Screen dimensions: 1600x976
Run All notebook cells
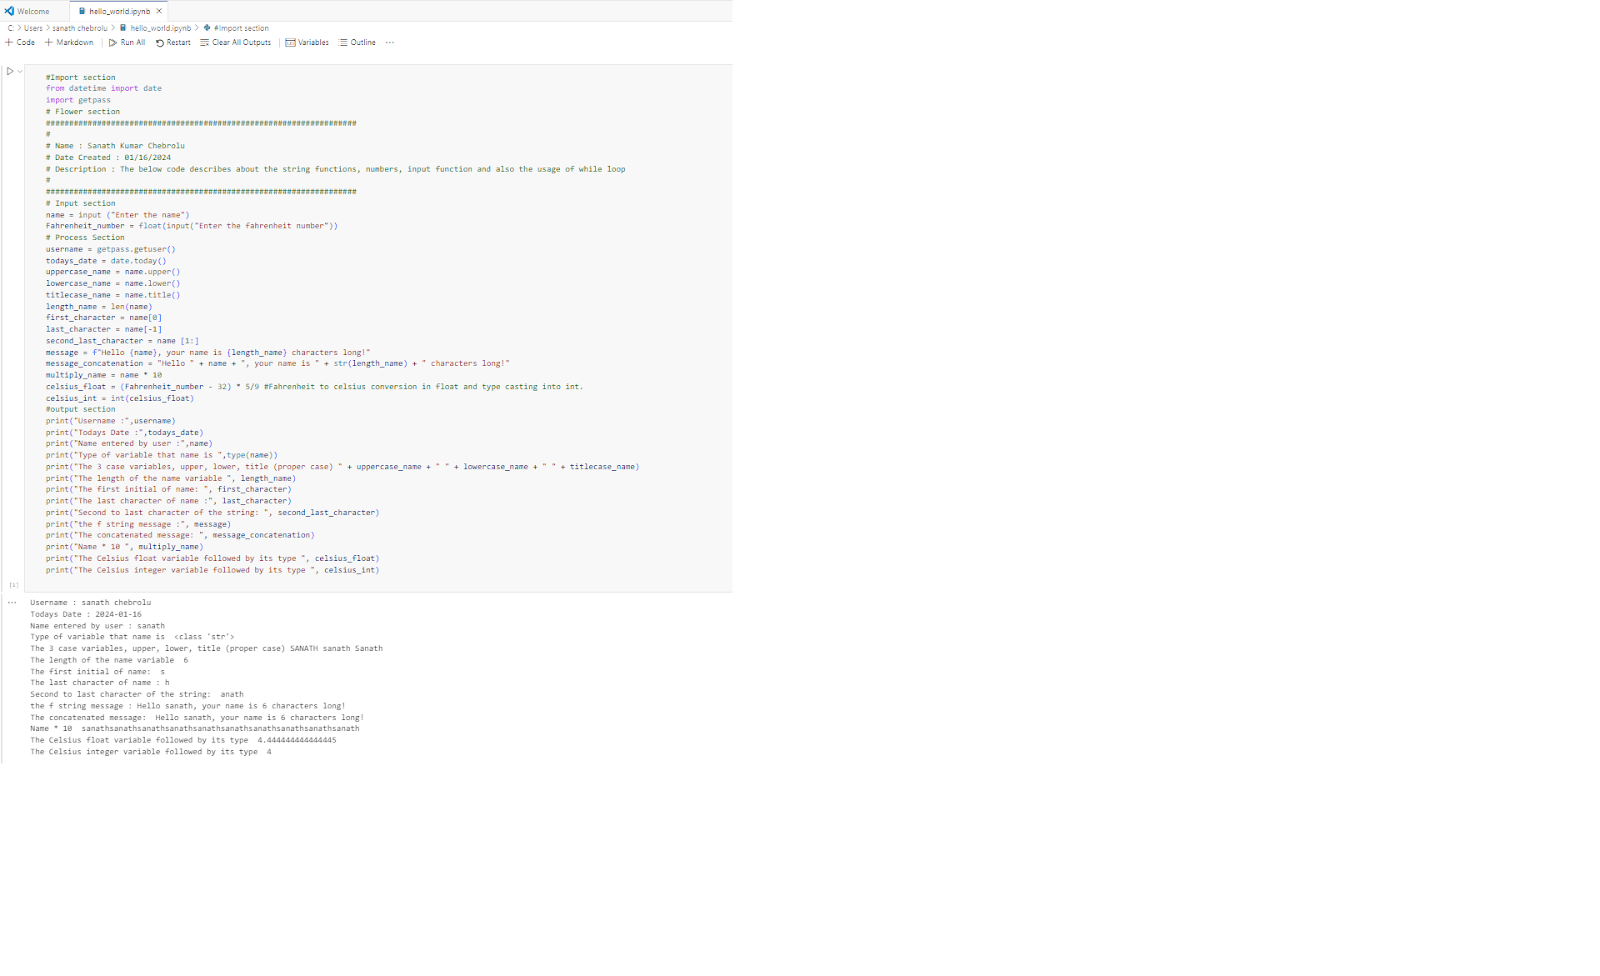coord(127,43)
